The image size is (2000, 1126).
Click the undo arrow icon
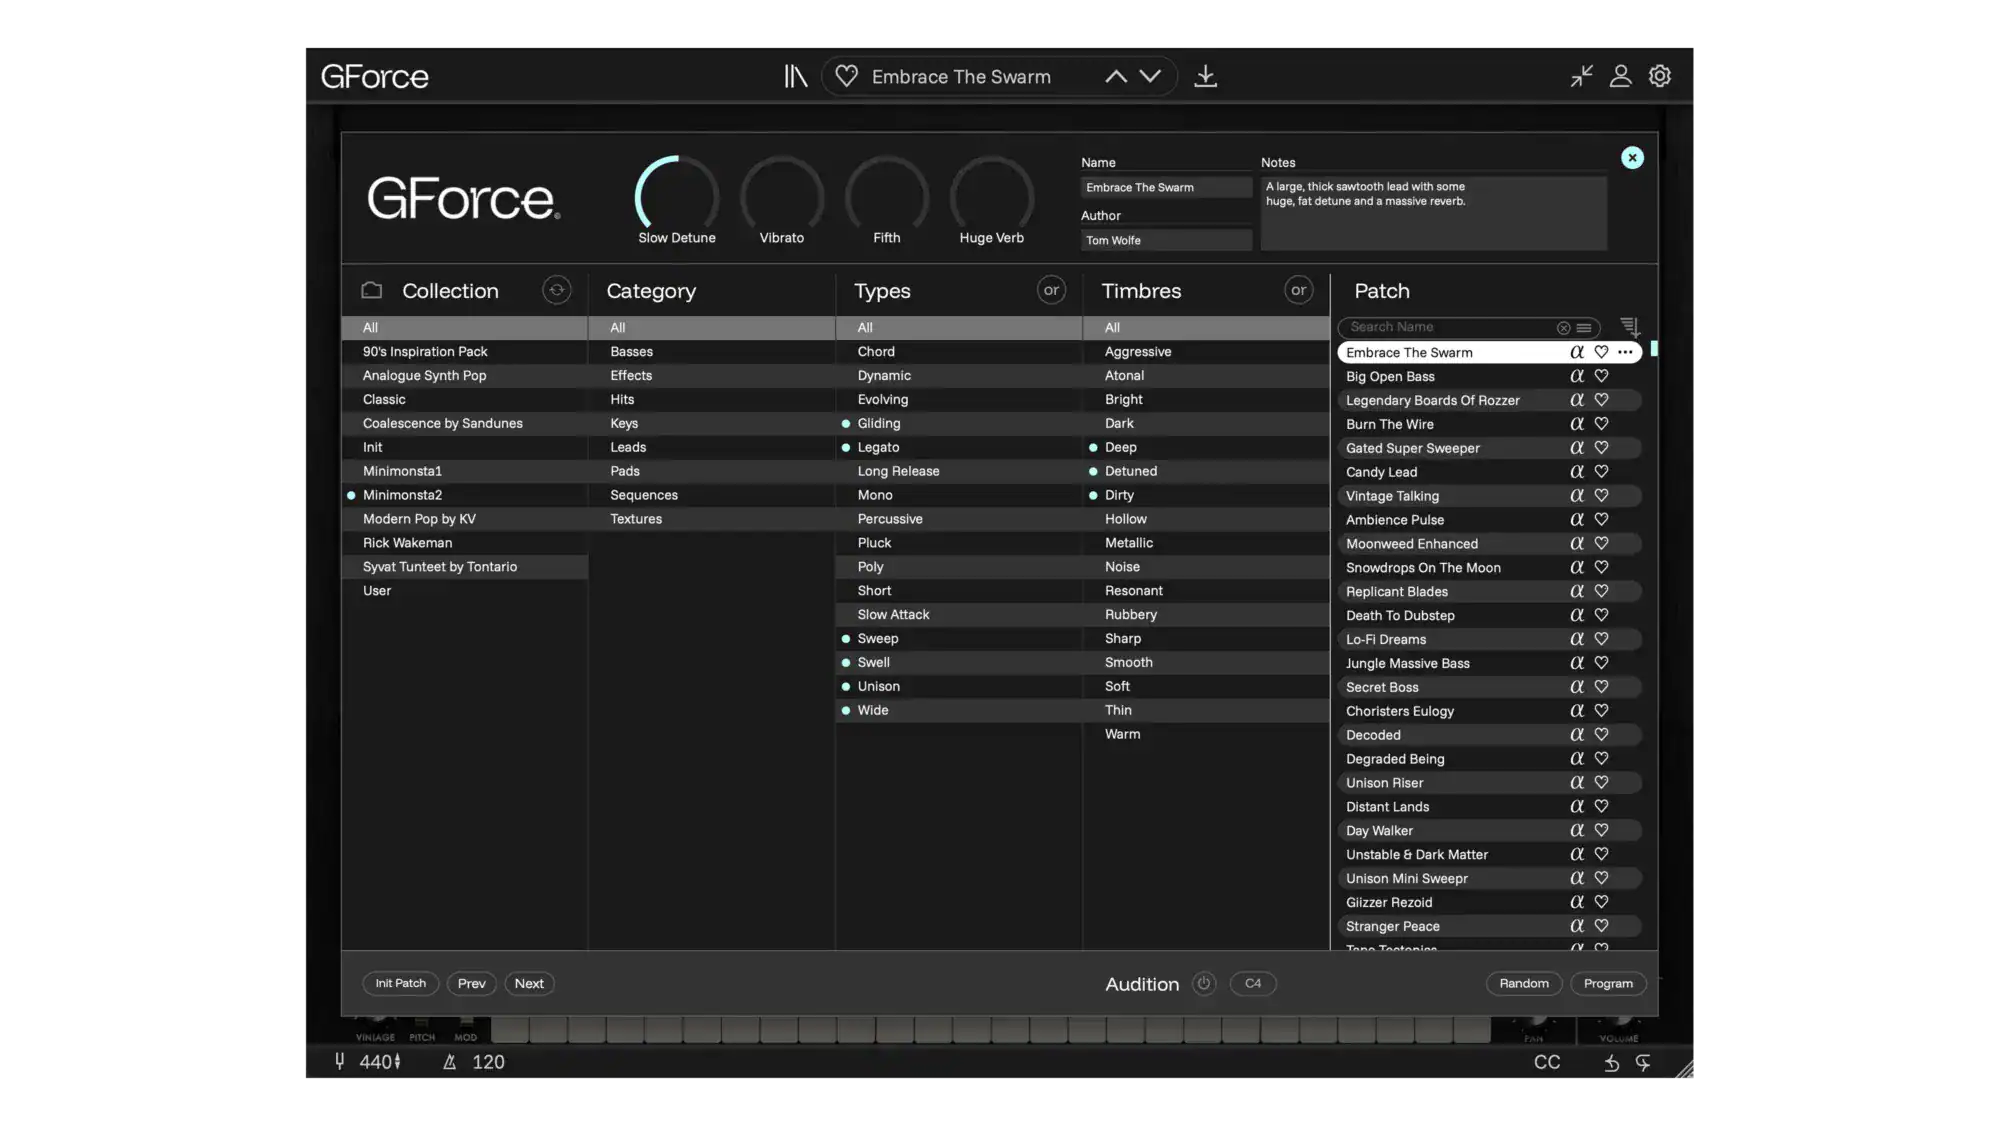coord(1612,1063)
